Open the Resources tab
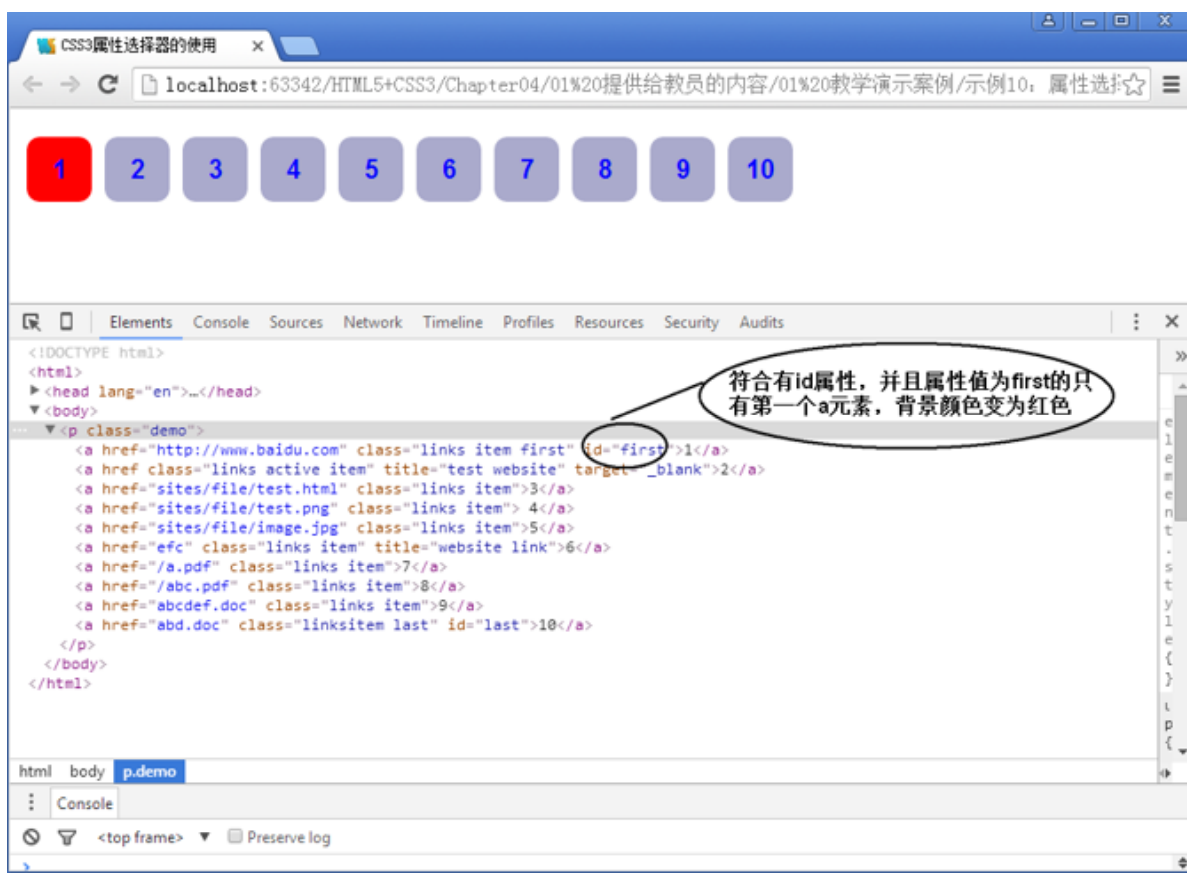 (609, 322)
